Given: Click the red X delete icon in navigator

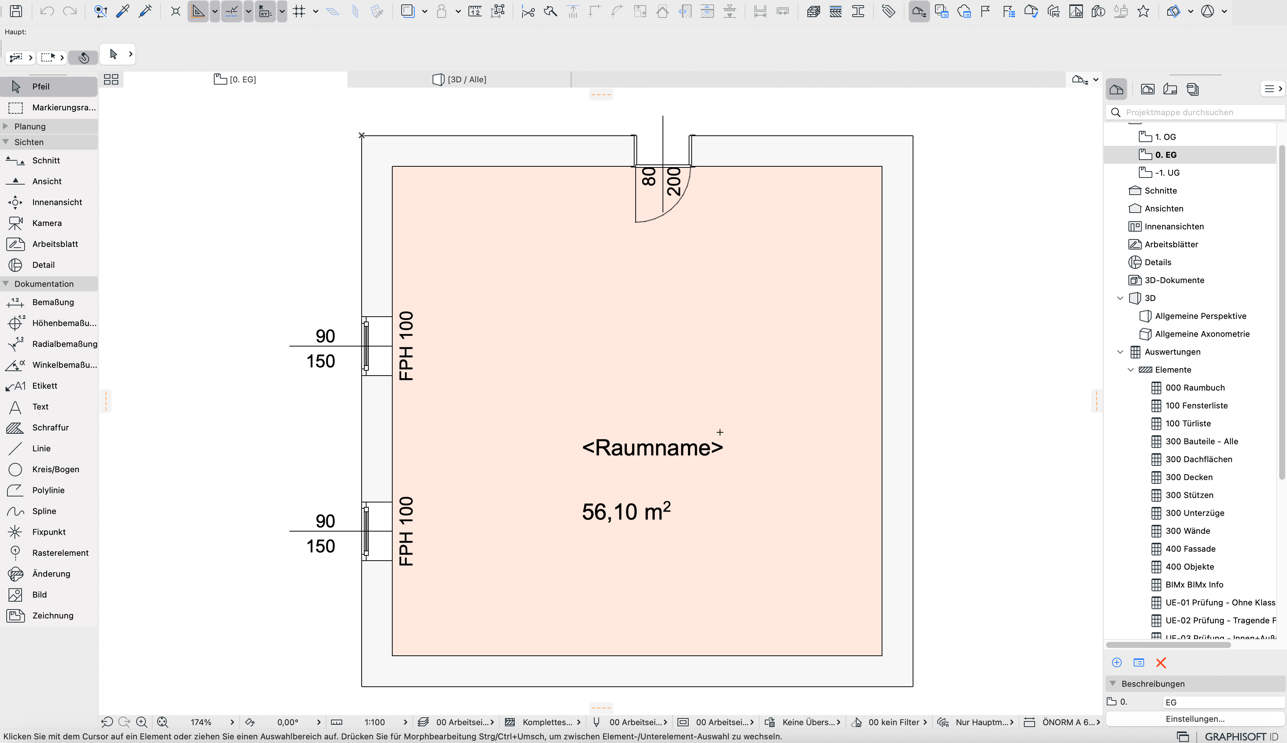Looking at the screenshot, I should [1161, 663].
